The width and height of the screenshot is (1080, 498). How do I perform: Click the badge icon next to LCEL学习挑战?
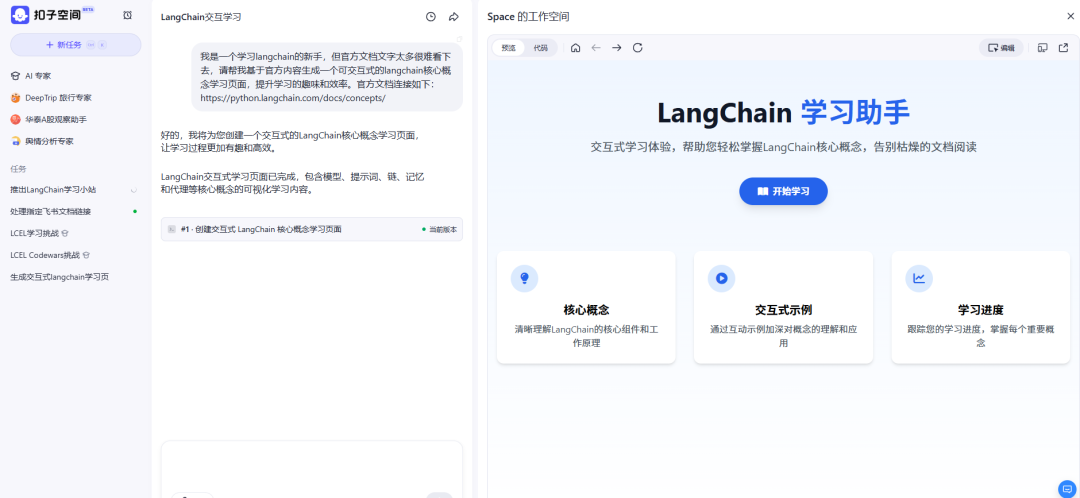point(65,233)
